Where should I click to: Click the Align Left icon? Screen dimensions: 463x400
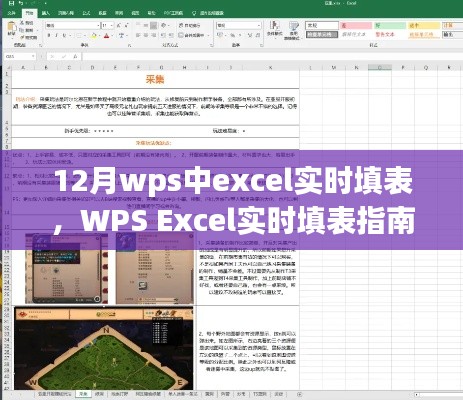138,35
